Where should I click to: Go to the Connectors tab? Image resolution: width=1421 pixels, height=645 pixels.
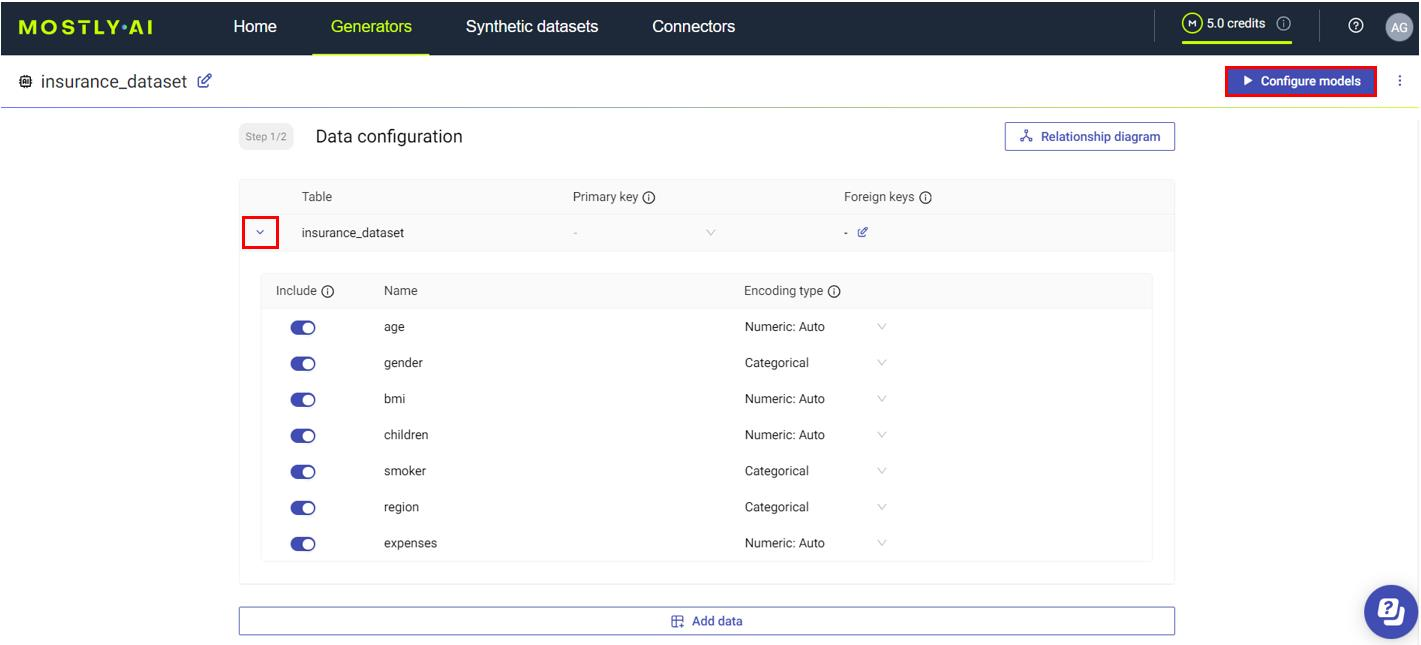coord(693,27)
